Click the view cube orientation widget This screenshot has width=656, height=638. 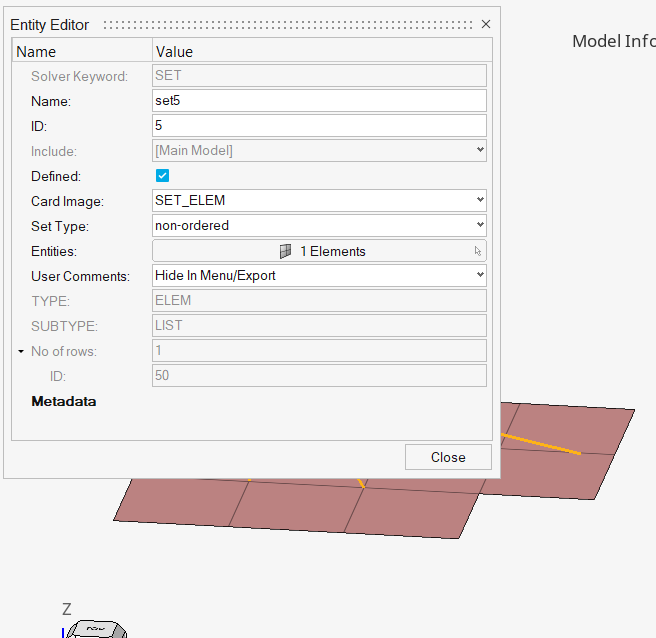[96, 629]
